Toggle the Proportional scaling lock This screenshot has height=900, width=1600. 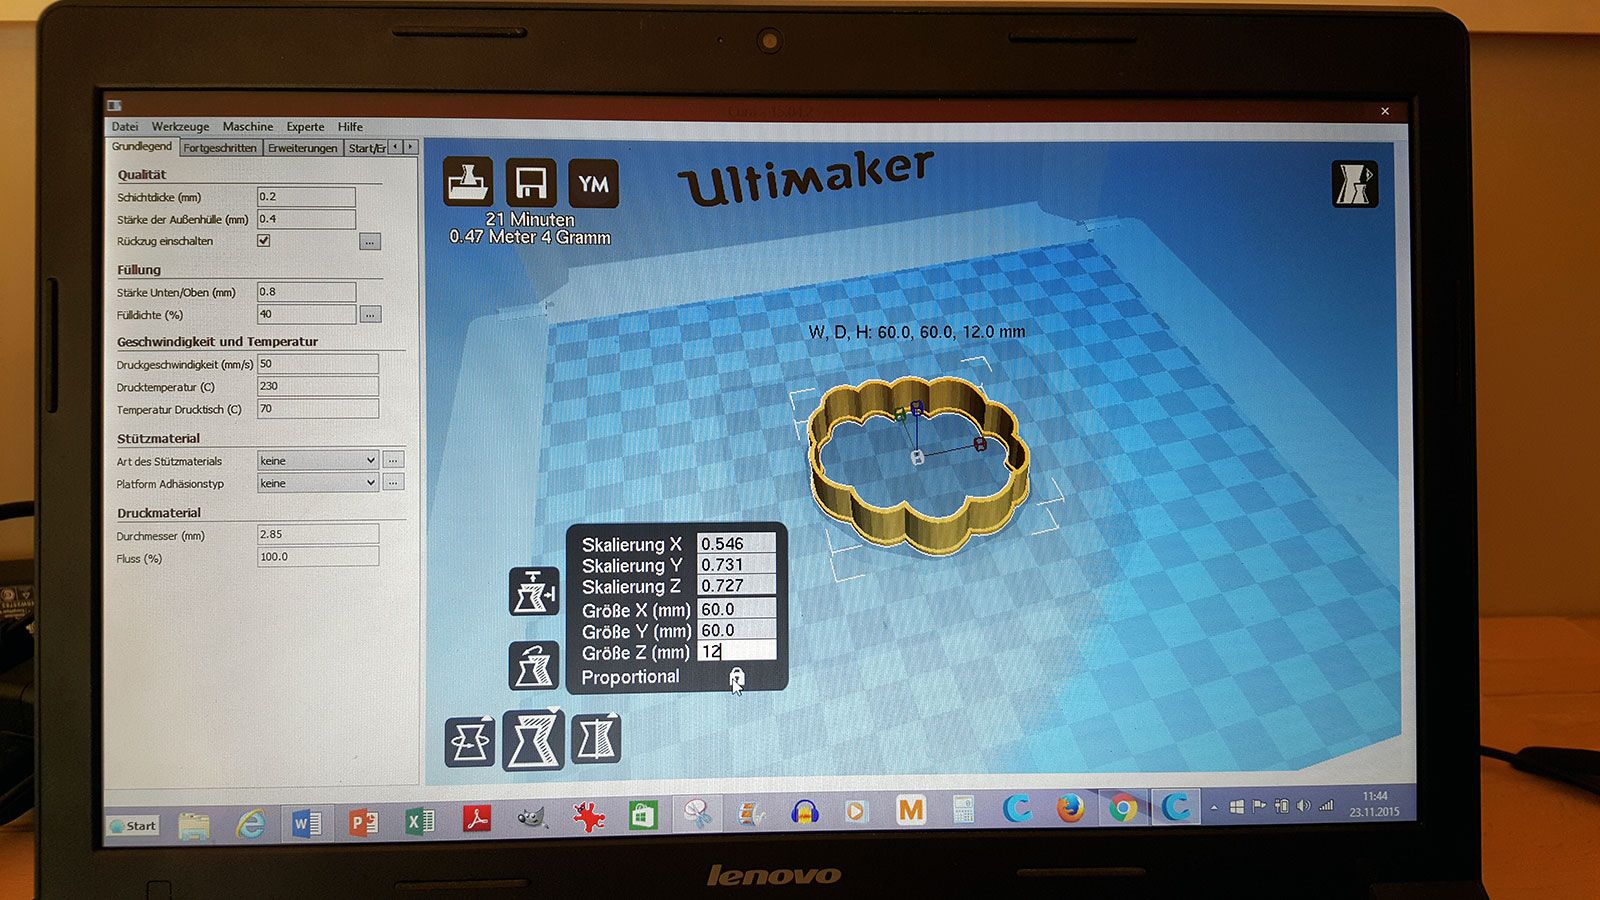pos(736,677)
